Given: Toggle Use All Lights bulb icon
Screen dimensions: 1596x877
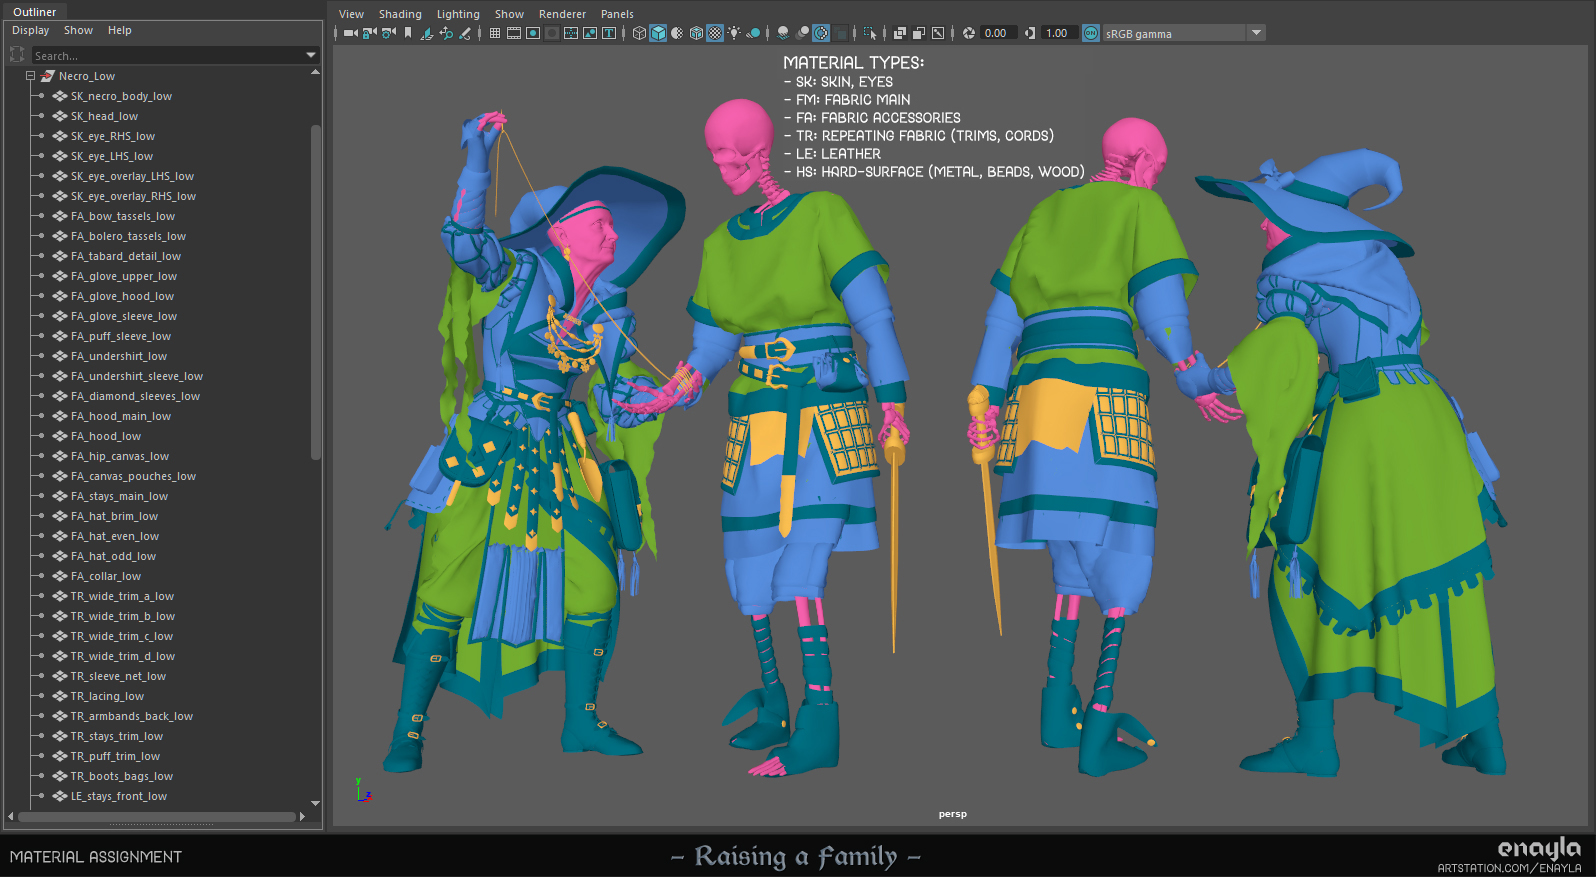Looking at the screenshot, I should [734, 33].
